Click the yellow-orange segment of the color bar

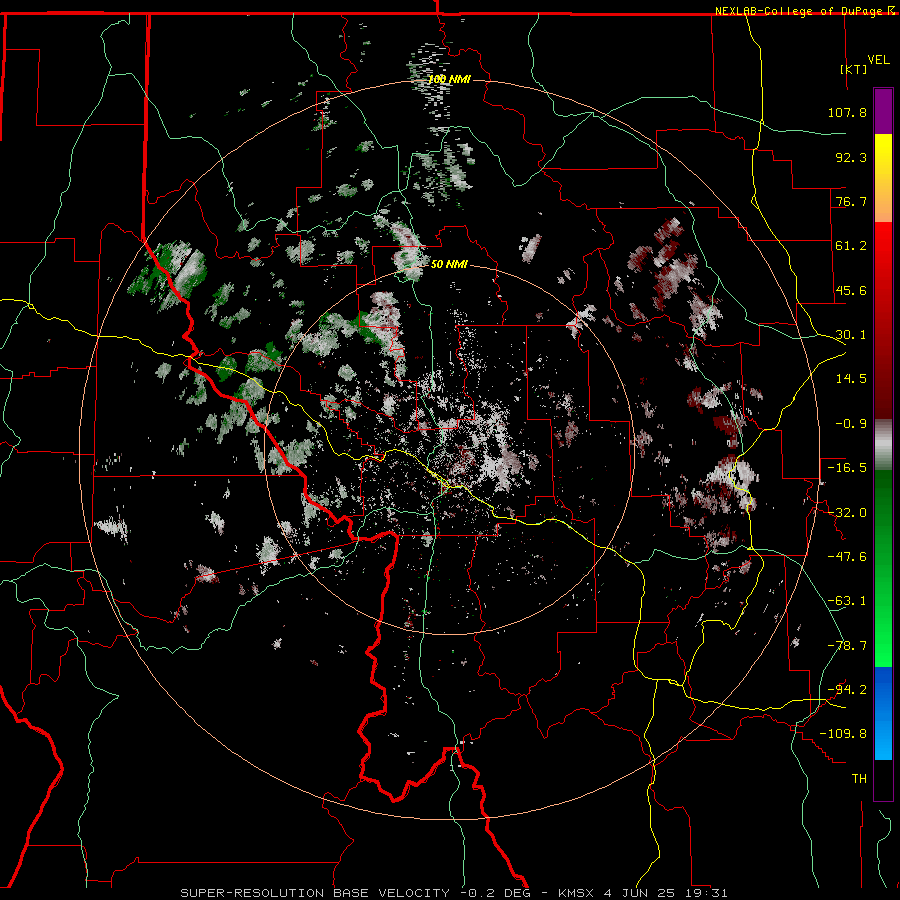point(883,178)
